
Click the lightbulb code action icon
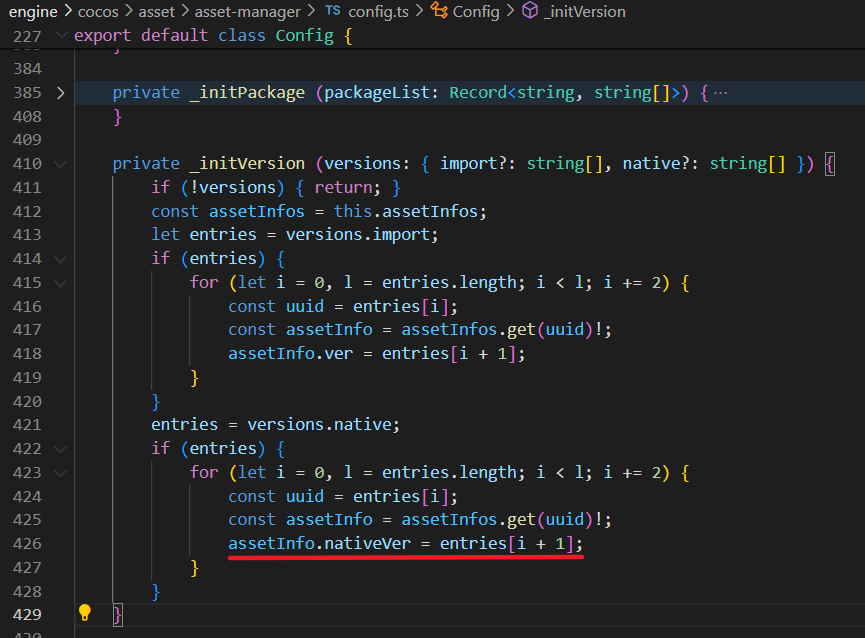84,613
